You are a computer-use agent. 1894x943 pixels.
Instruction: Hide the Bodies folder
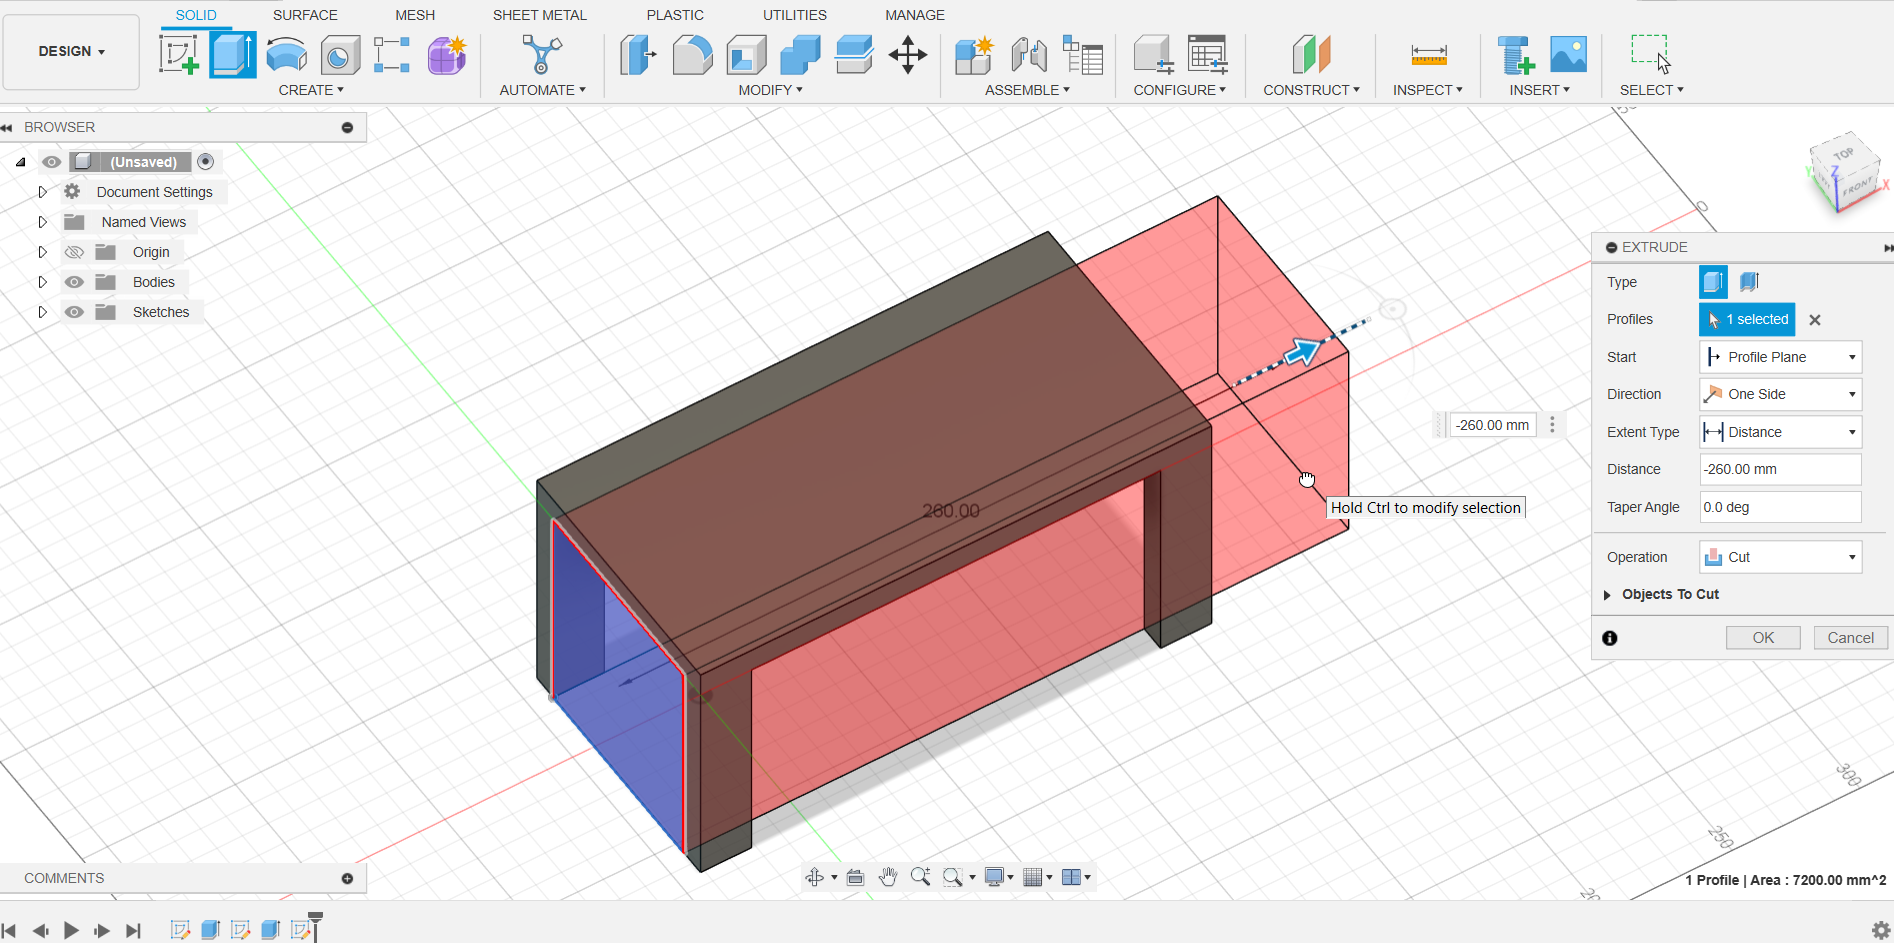coord(74,282)
